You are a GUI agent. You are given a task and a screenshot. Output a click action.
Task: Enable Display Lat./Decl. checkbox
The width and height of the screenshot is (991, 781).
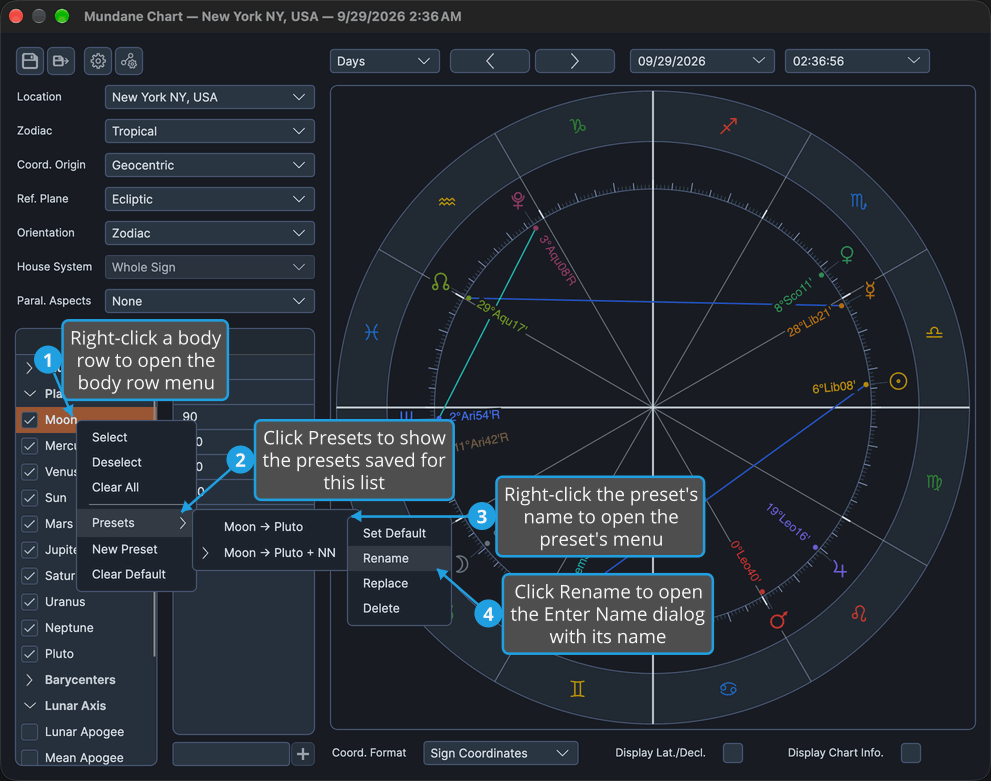[733, 753]
